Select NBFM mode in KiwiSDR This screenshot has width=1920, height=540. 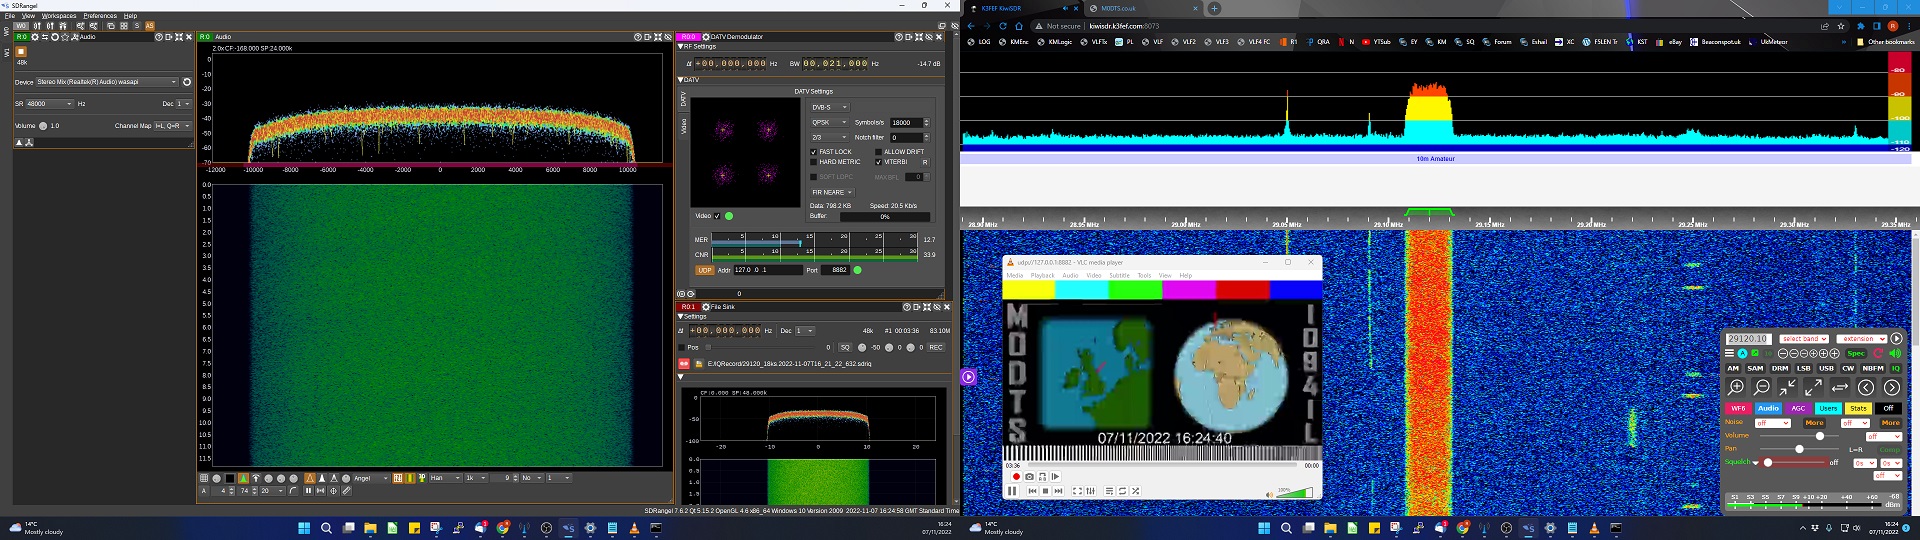coord(1873,368)
